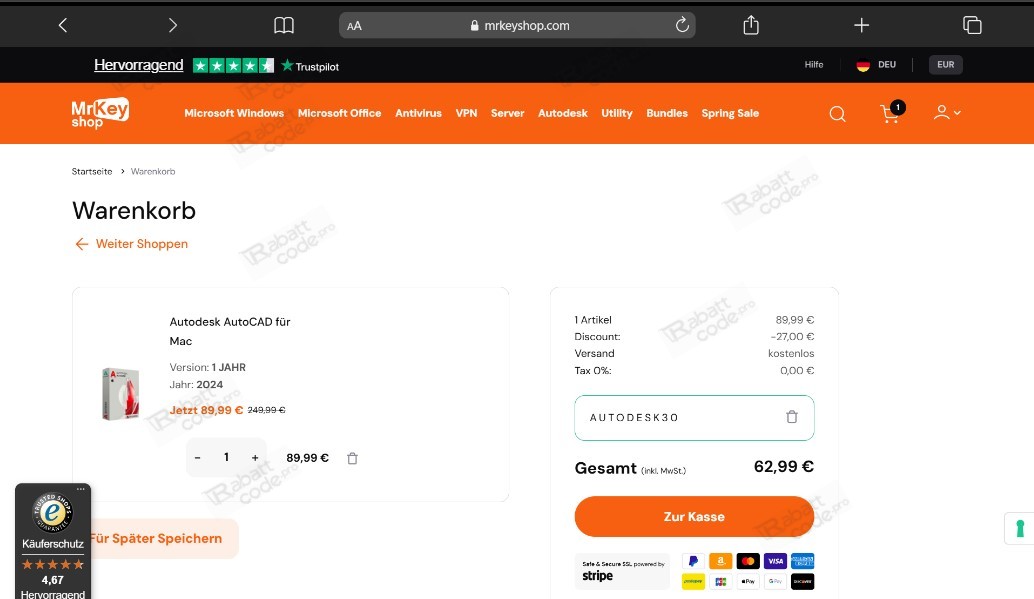The image size is (1034, 599).
Task: Select the Mastercard payment icon
Action: (748, 561)
